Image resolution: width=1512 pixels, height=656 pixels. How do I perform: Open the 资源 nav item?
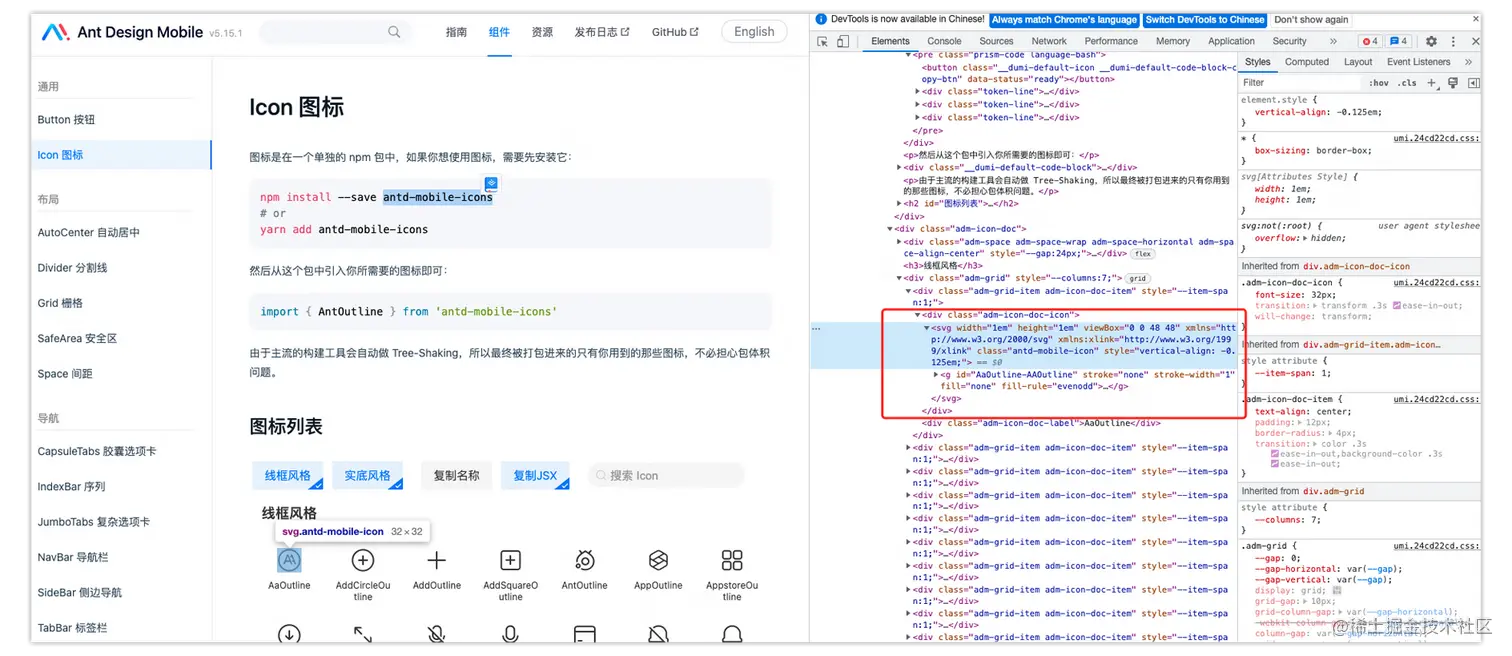tap(542, 32)
